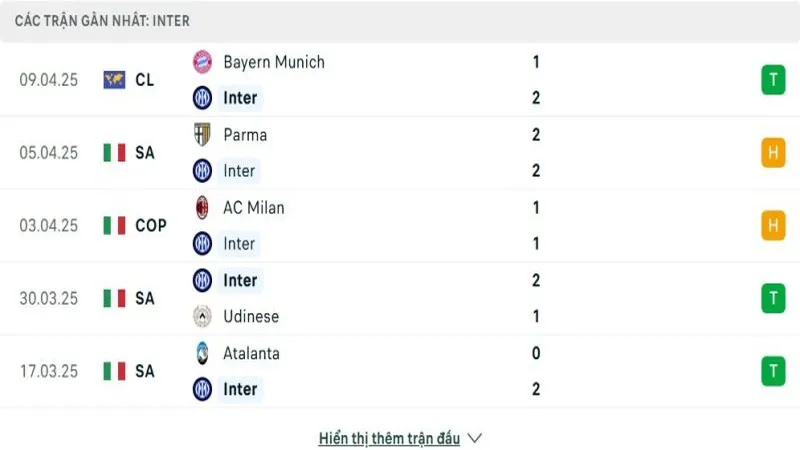Click the green T badge for Udinese match
Image resolution: width=800 pixels, height=450 pixels.
click(x=773, y=298)
